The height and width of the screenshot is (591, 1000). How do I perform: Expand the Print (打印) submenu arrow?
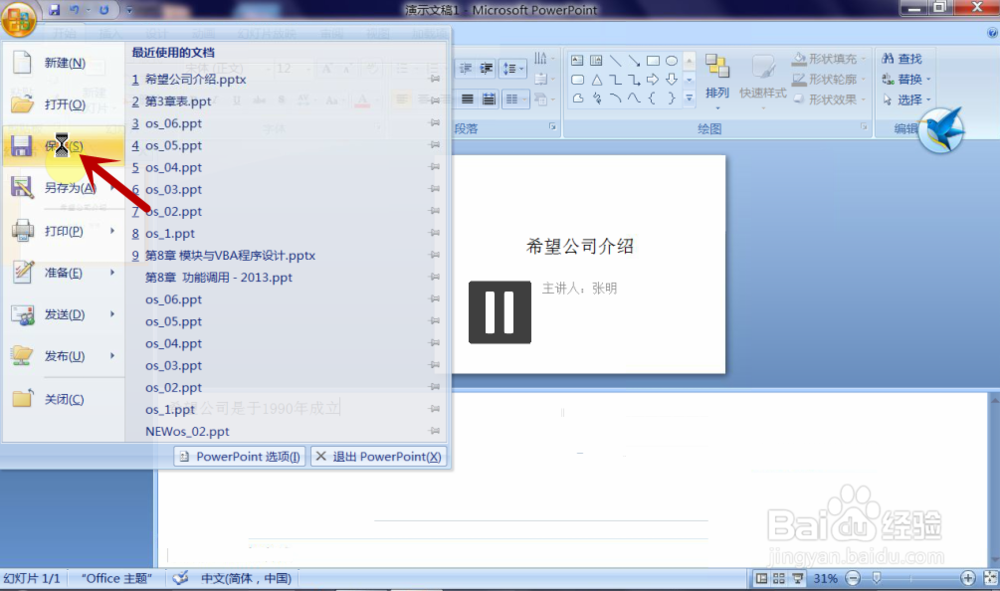tap(113, 231)
